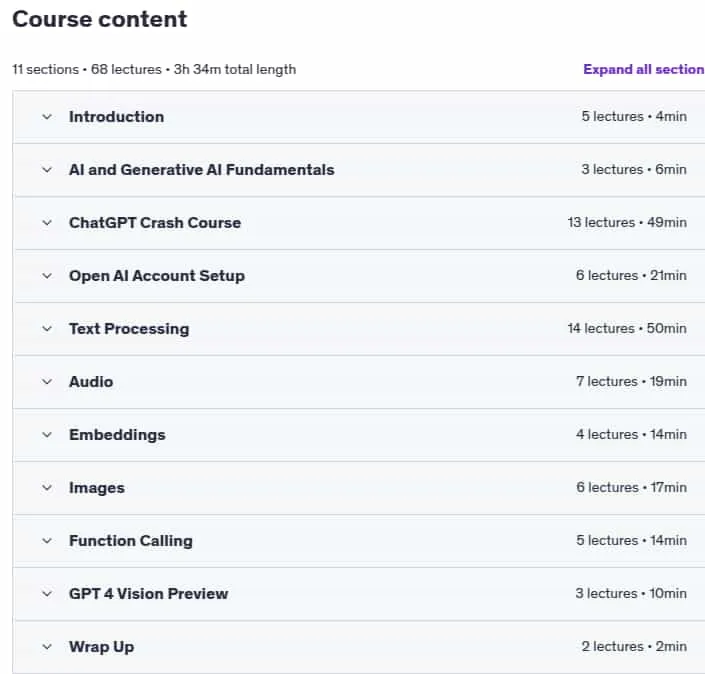Open the Function Calling section title
Viewport: 705px width, 674px height.
[x=131, y=541]
